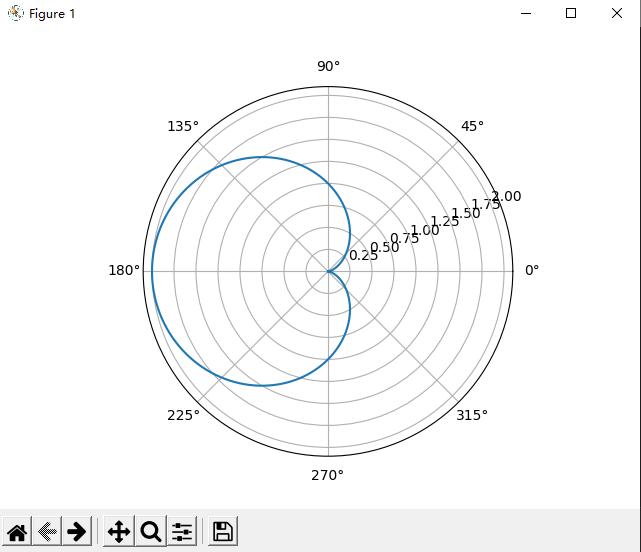The width and height of the screenshot is (641, 552).
Task: Open the Configure subplots dialog
Action: tap(182, 532)
